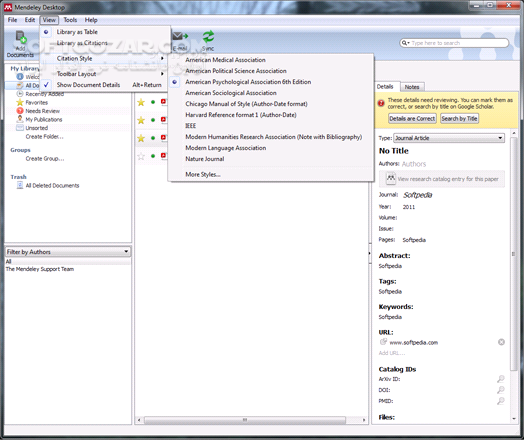Remove the www.softpedia.com URL with the X icon

(x=501, y=342)
